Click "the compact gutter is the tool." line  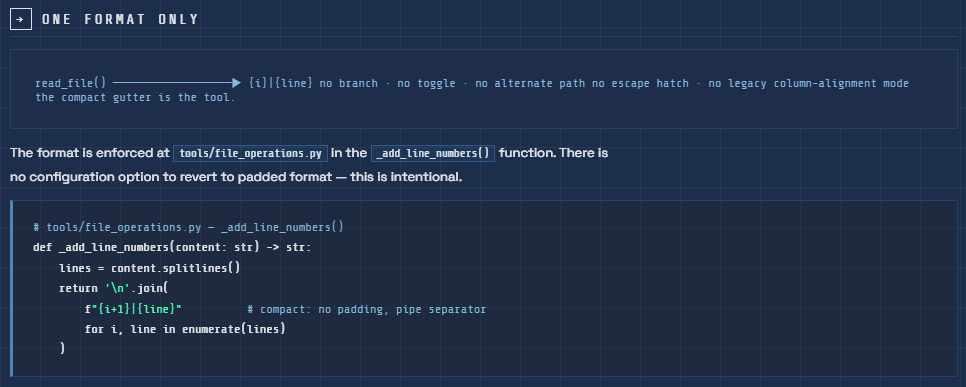(135, 97)
